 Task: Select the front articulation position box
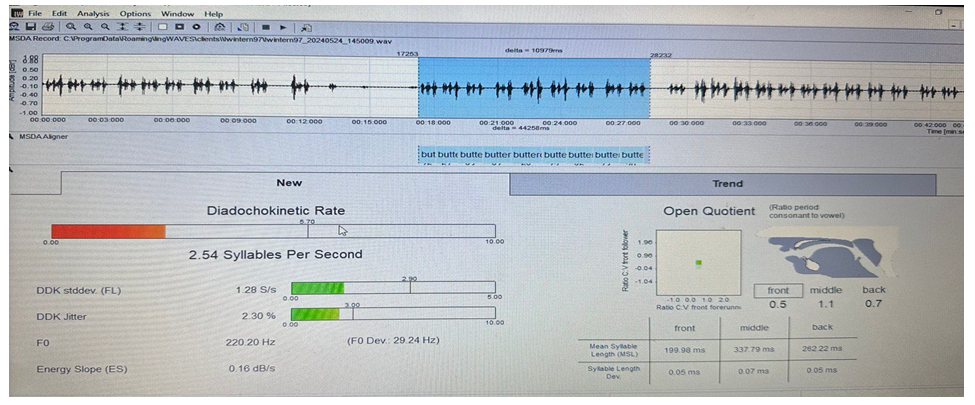pyautogui.click(x=777, y=290)
